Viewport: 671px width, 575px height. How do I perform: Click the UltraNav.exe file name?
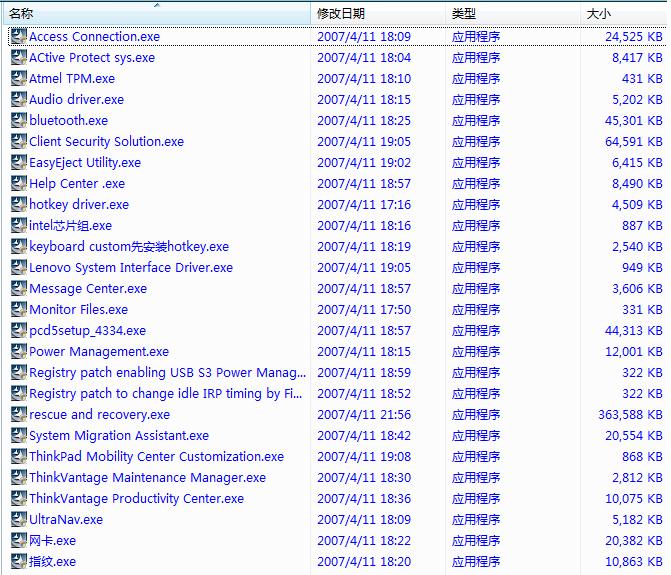tap(66, 519)
